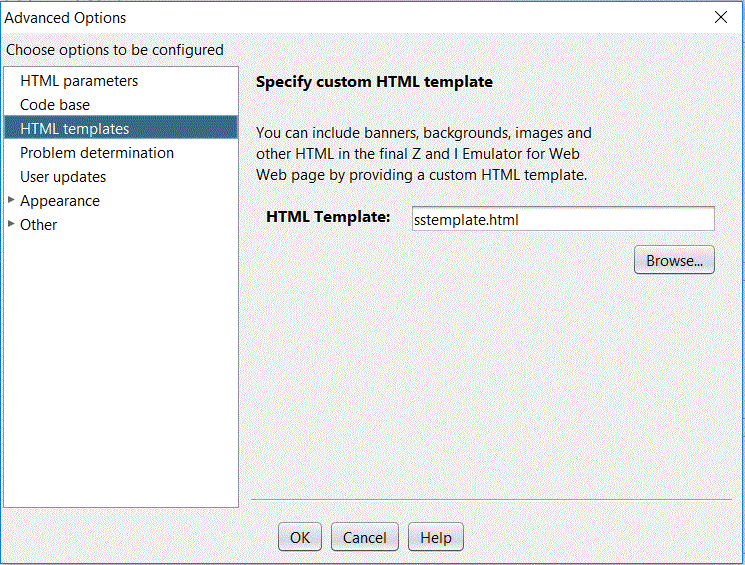This screenshot has height=565, width=745.
Task: Expand the Appearance node arrow
Action: coord(11,200)
